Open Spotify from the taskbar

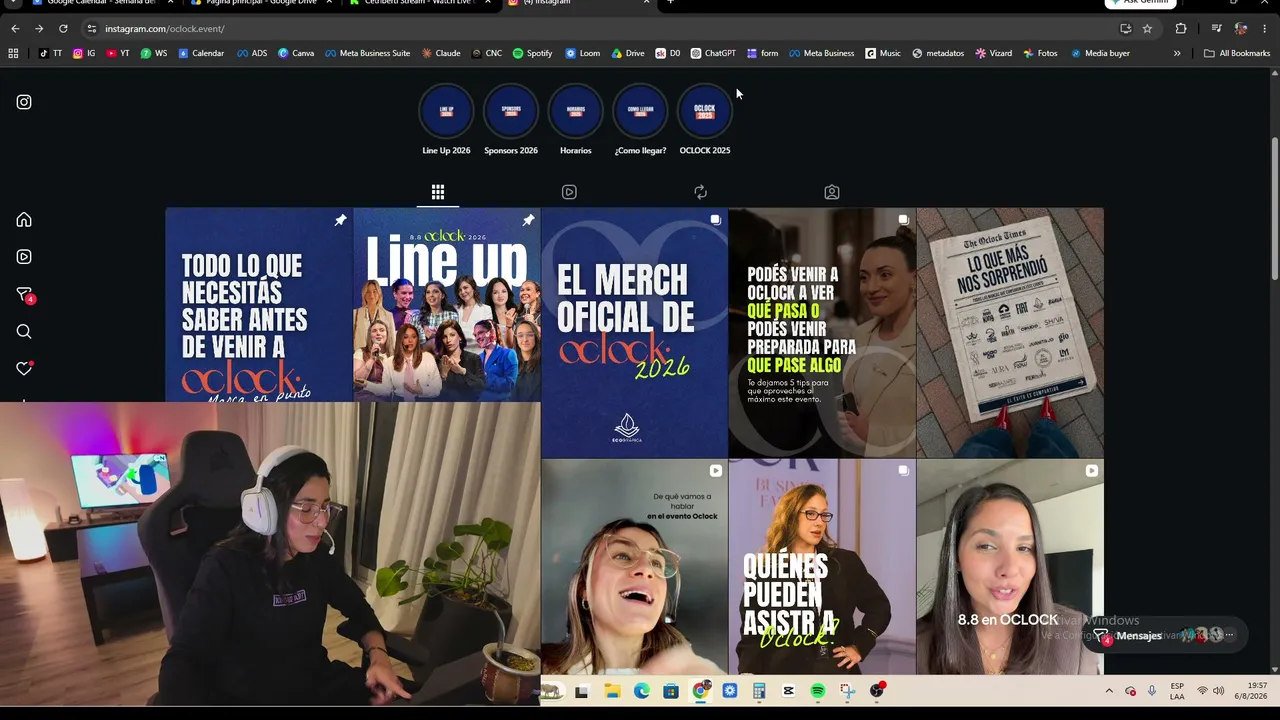(818, 691)
